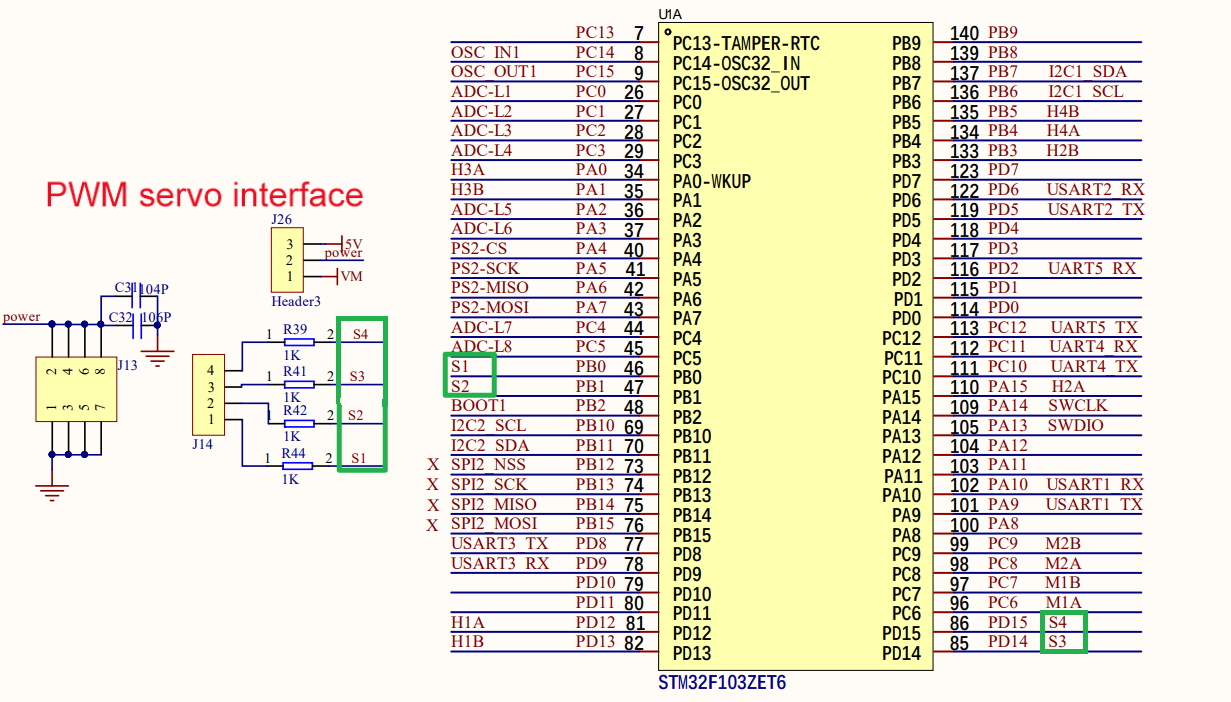Select the ADC-L1 net label
1231x702 pixels.
[481, 92]
